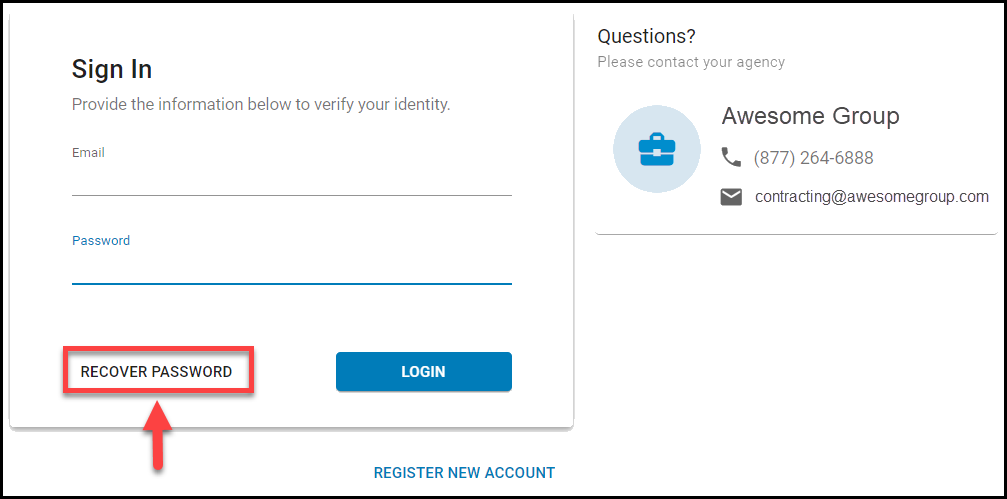The image size is (1007, 499).
Task: Click the Email input field
Action: coord(292,182)
